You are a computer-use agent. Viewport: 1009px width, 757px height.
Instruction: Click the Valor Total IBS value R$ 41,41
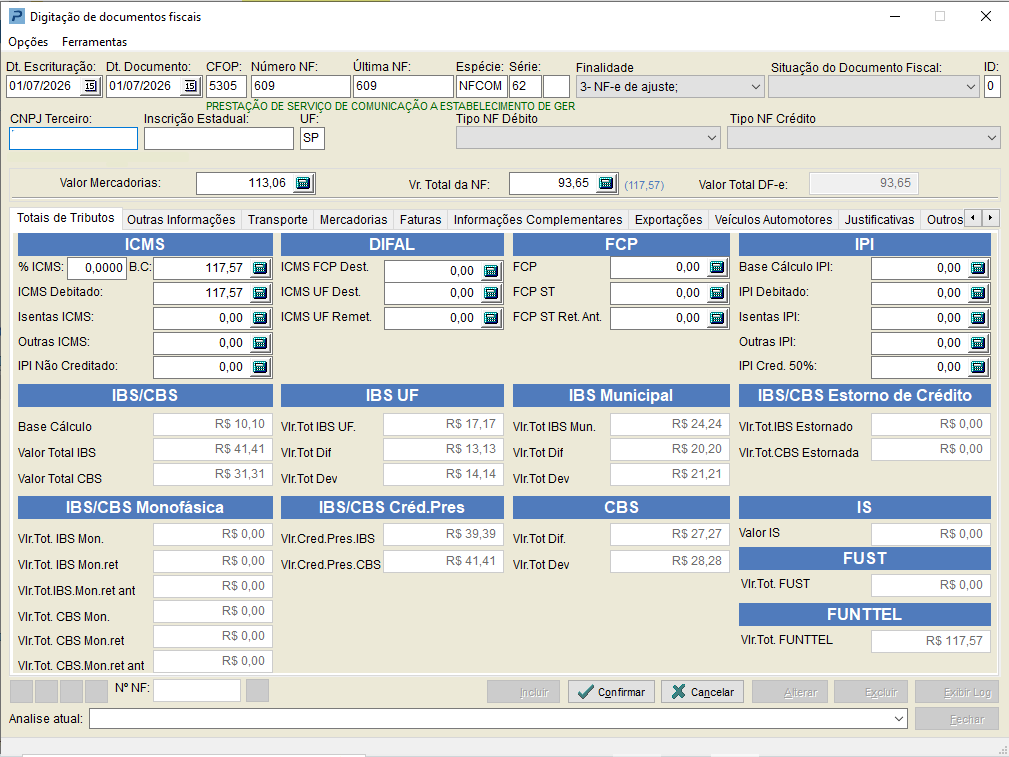click(x=212, y=449)
